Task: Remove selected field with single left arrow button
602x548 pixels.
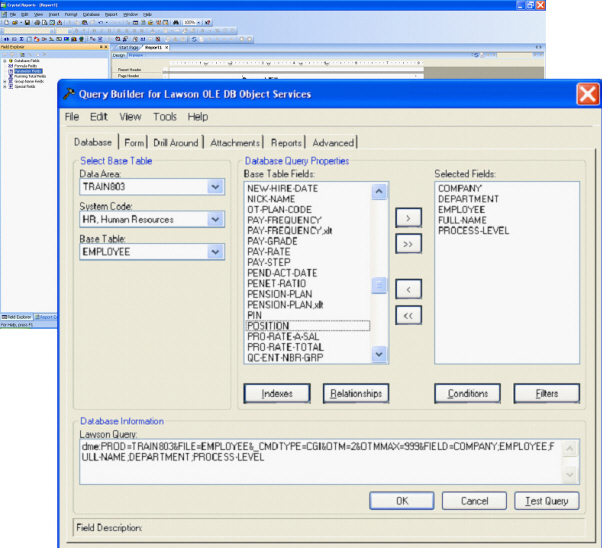Action: [x=408, y=289]
